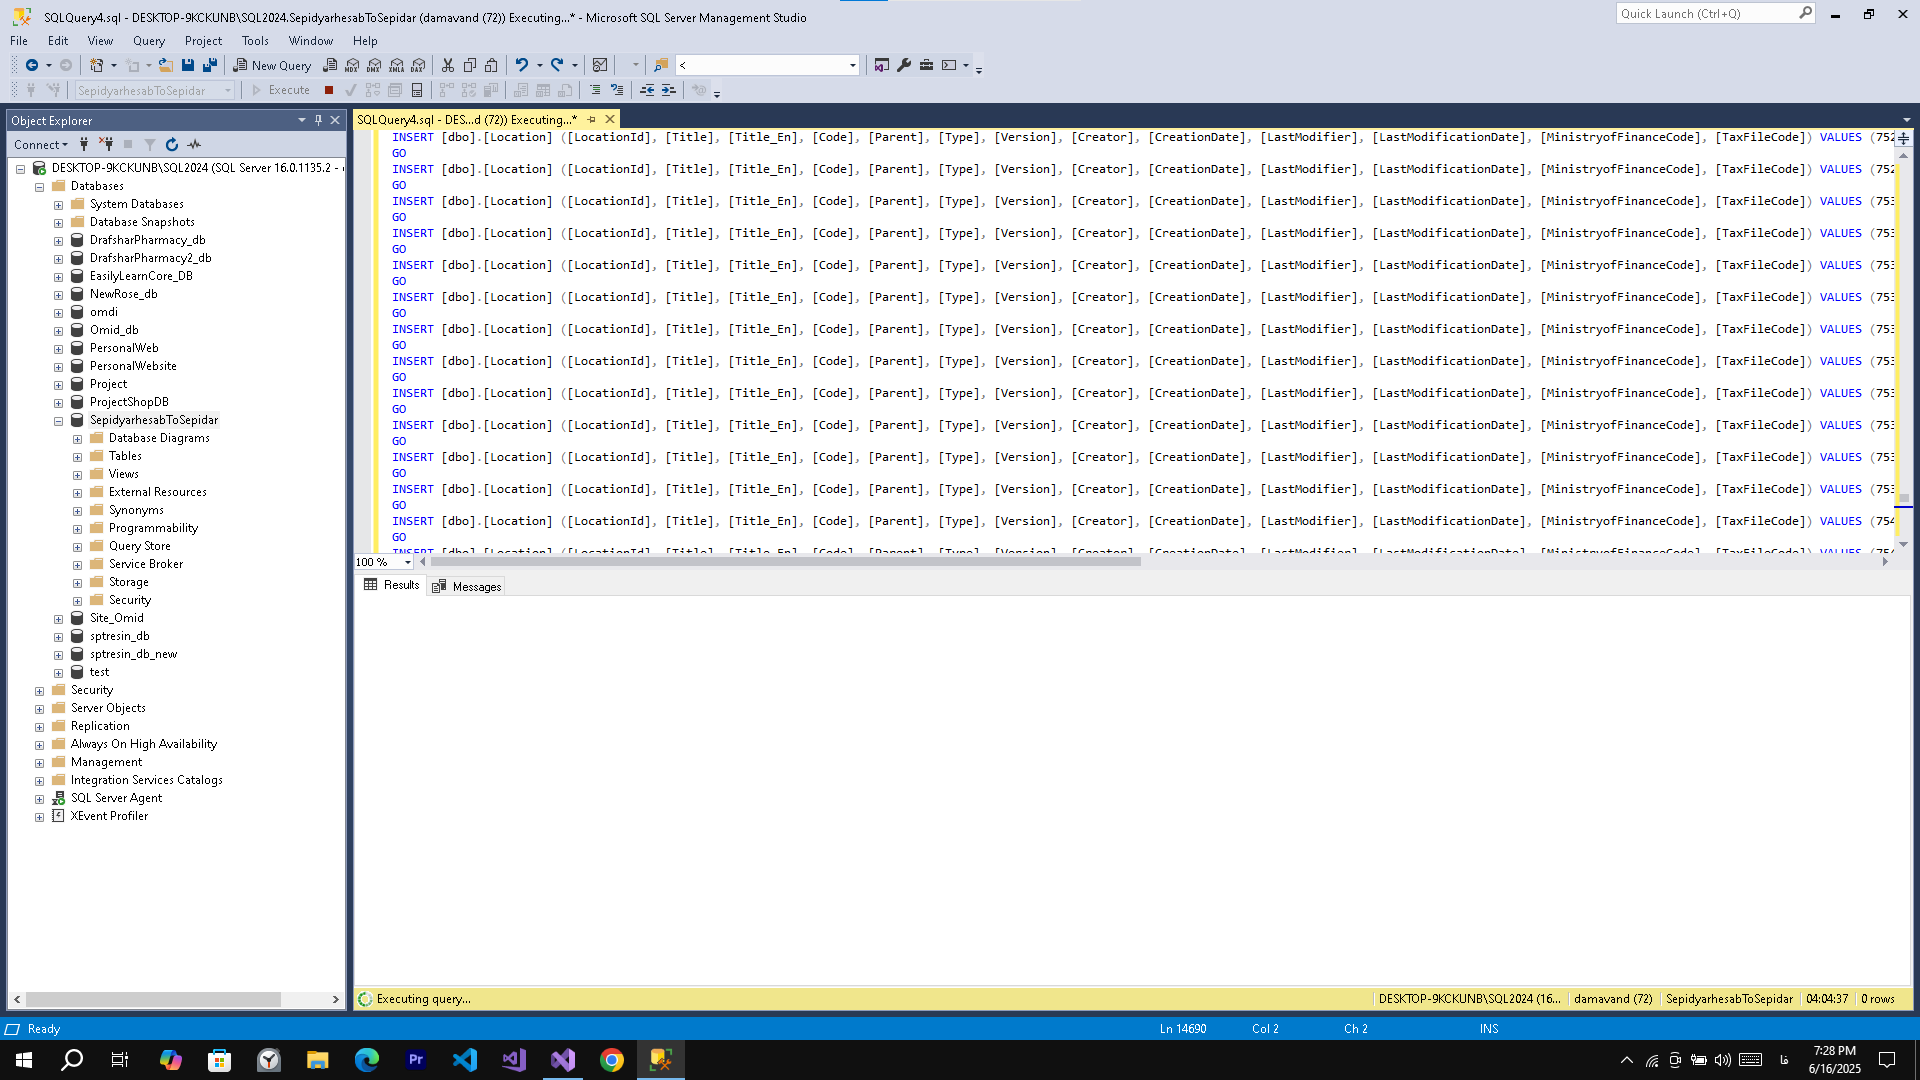Toggle pin on SQLQuery4.sql tab

tap(591, 119)
